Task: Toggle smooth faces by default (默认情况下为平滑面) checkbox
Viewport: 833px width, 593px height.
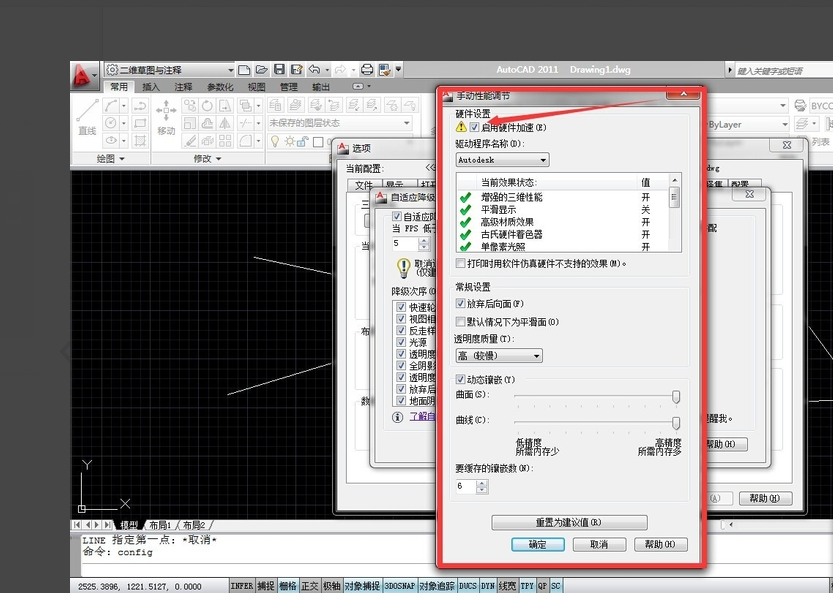Action: point(461,321)
